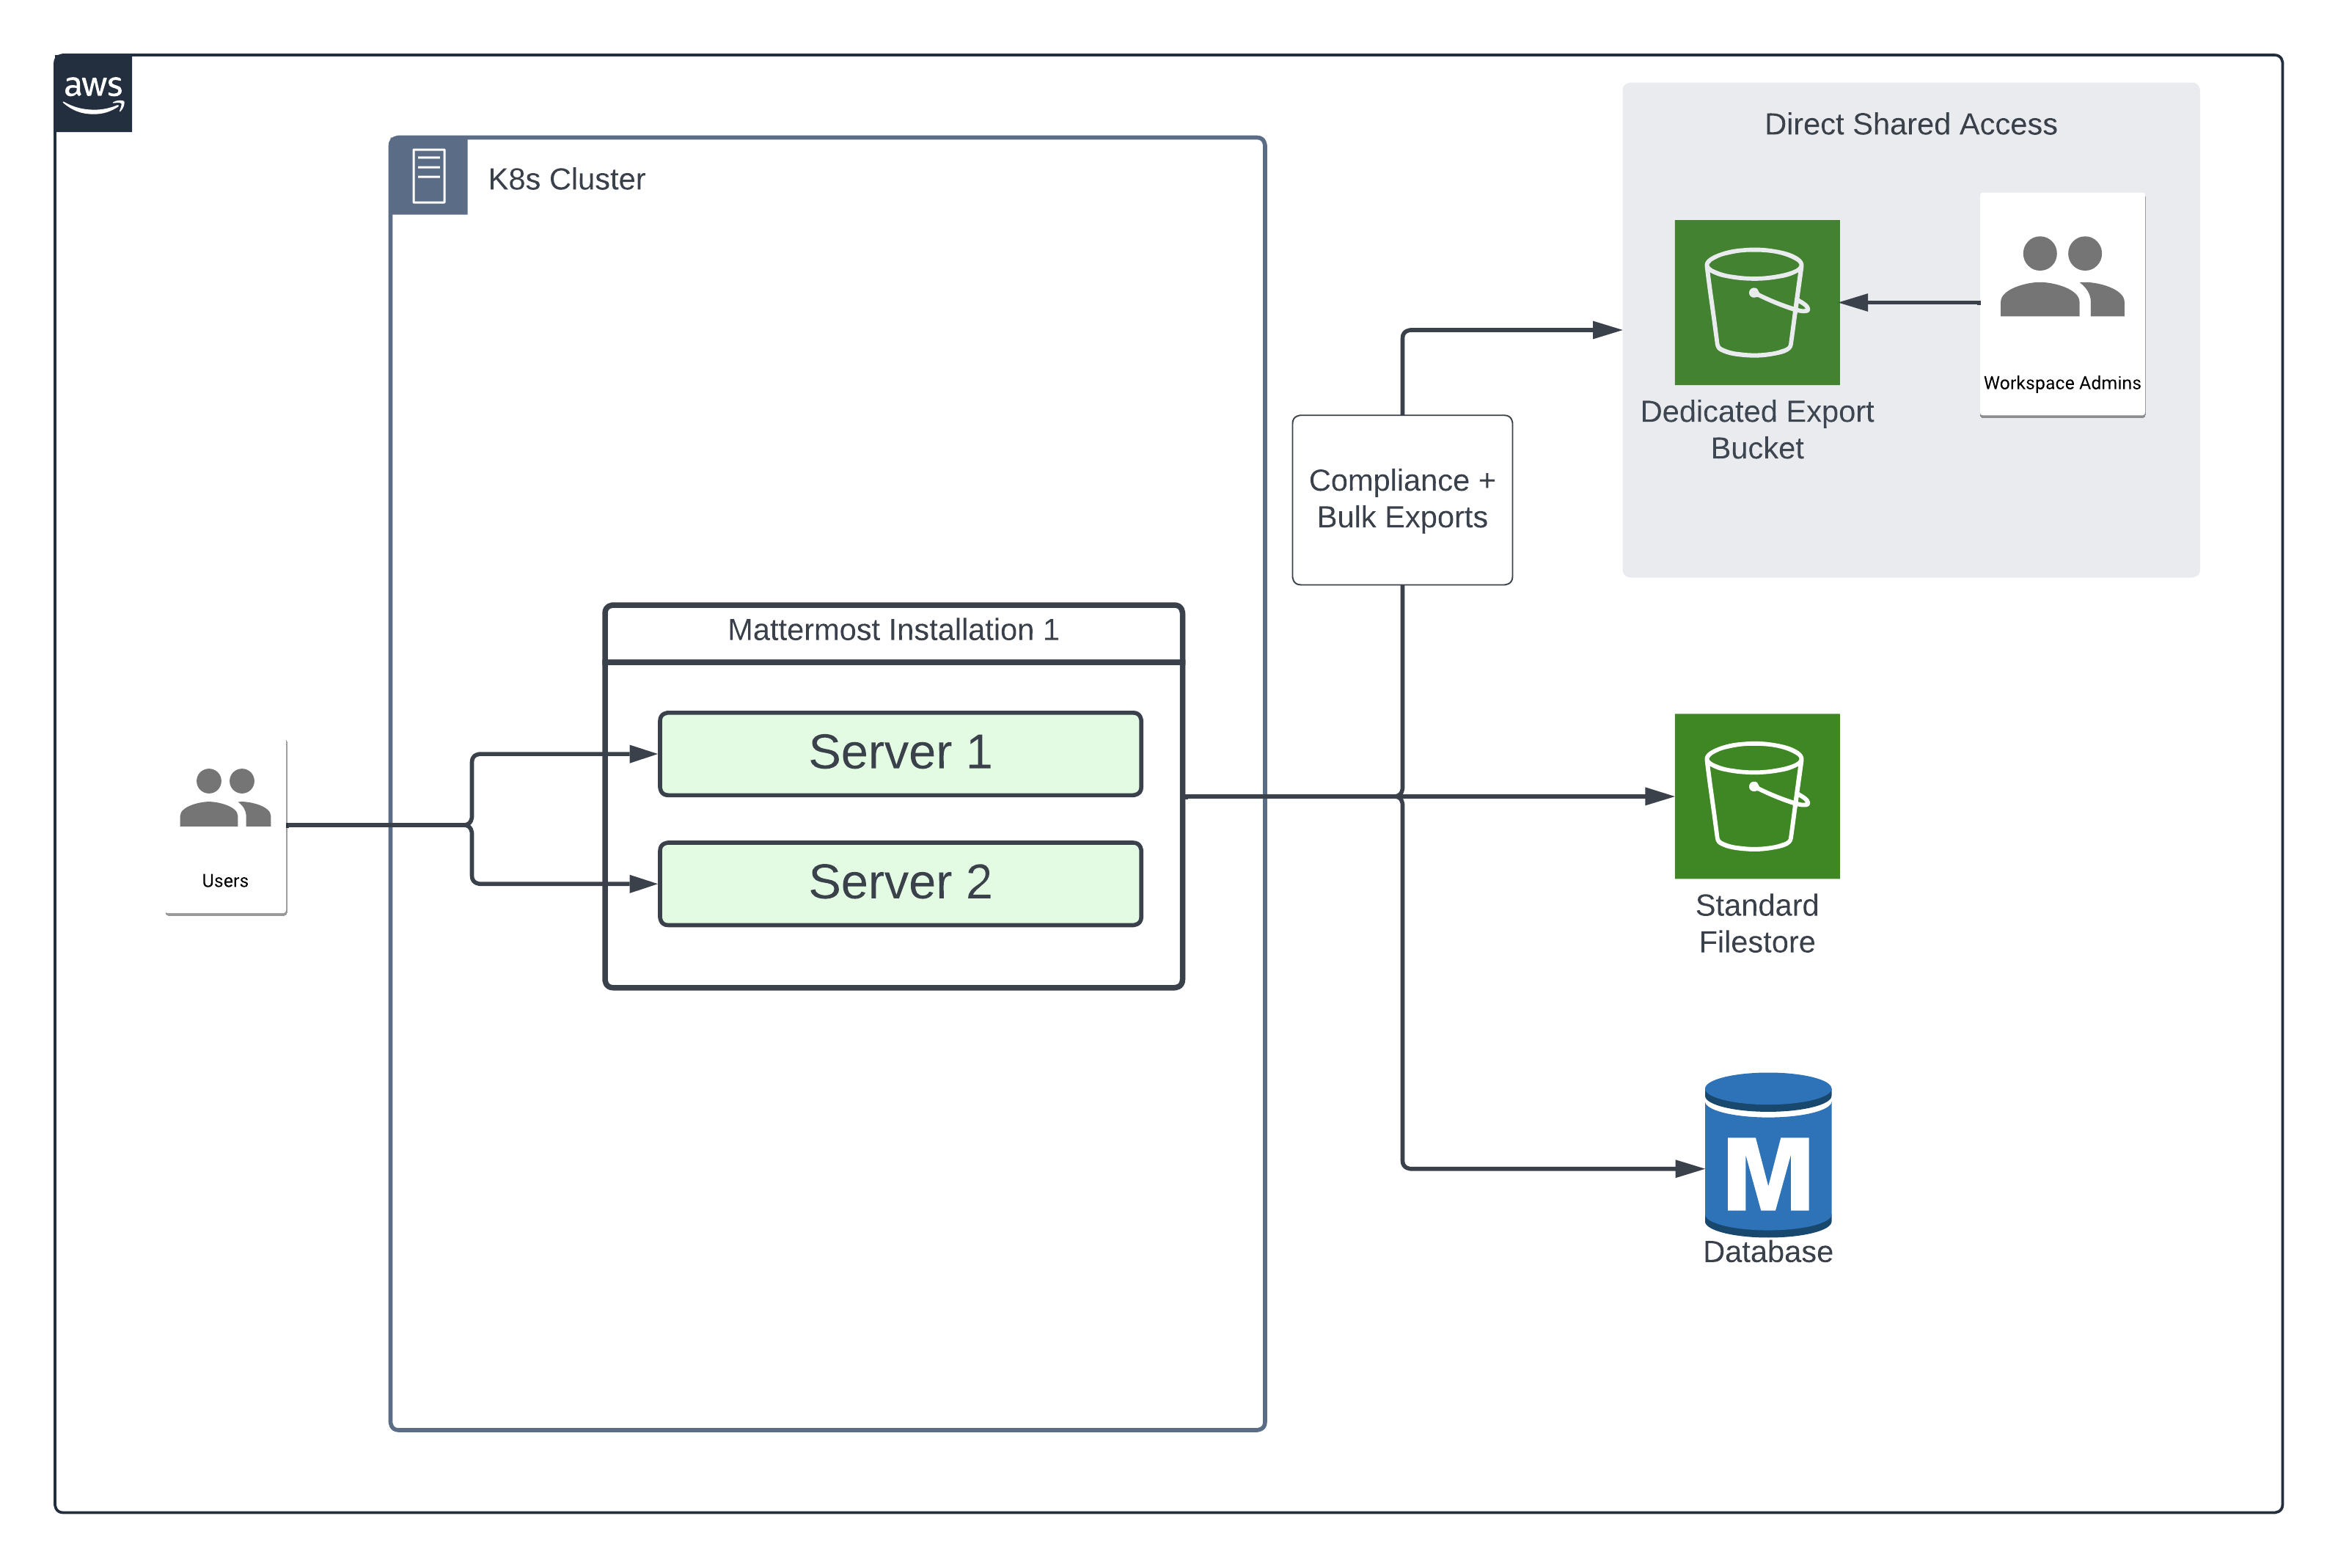Click the Workspace Admins label
The height and width of the screenshot is (1568, 2338).
2062,383
